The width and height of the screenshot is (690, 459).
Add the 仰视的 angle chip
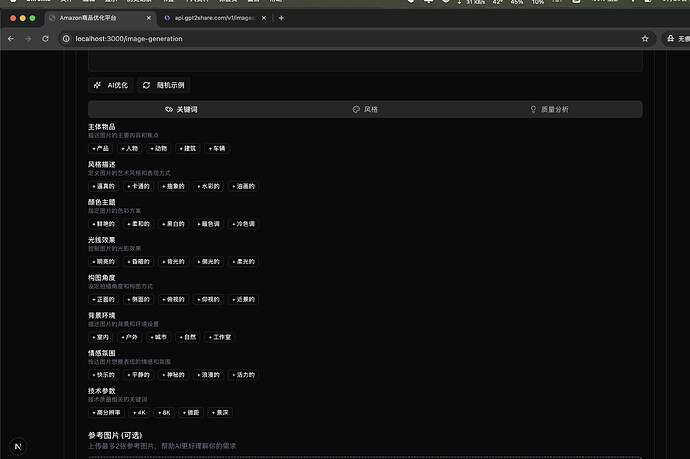(209, 299)
